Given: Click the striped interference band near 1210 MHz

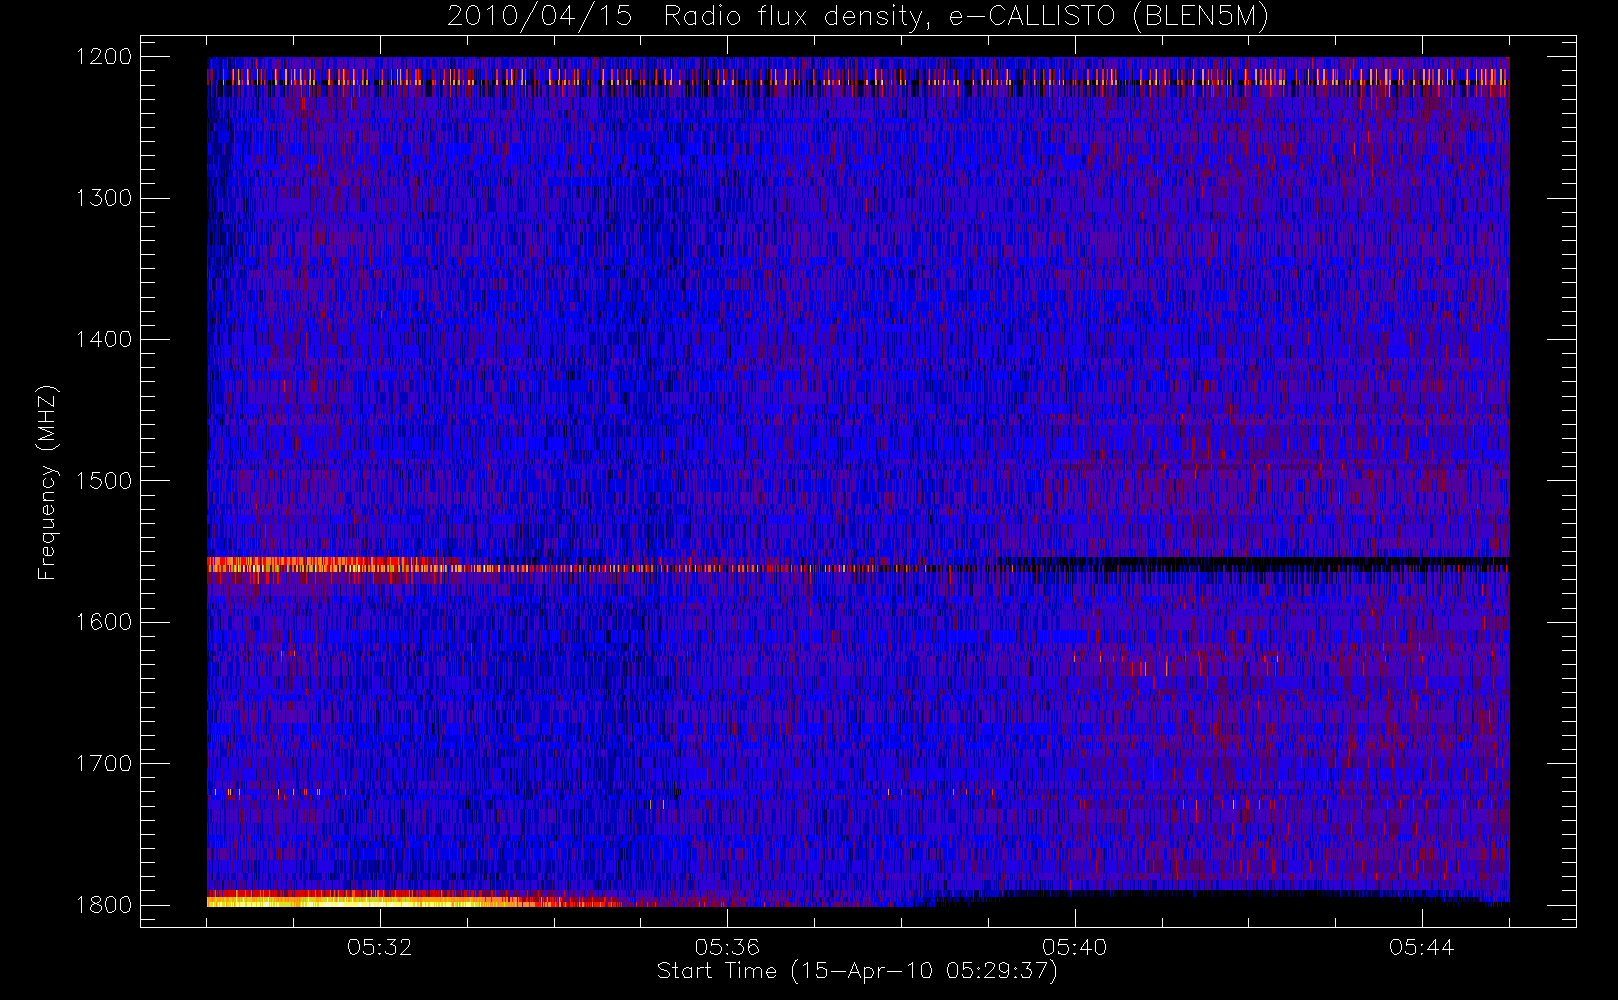Looking at the screenshot, I should point(858,77).
